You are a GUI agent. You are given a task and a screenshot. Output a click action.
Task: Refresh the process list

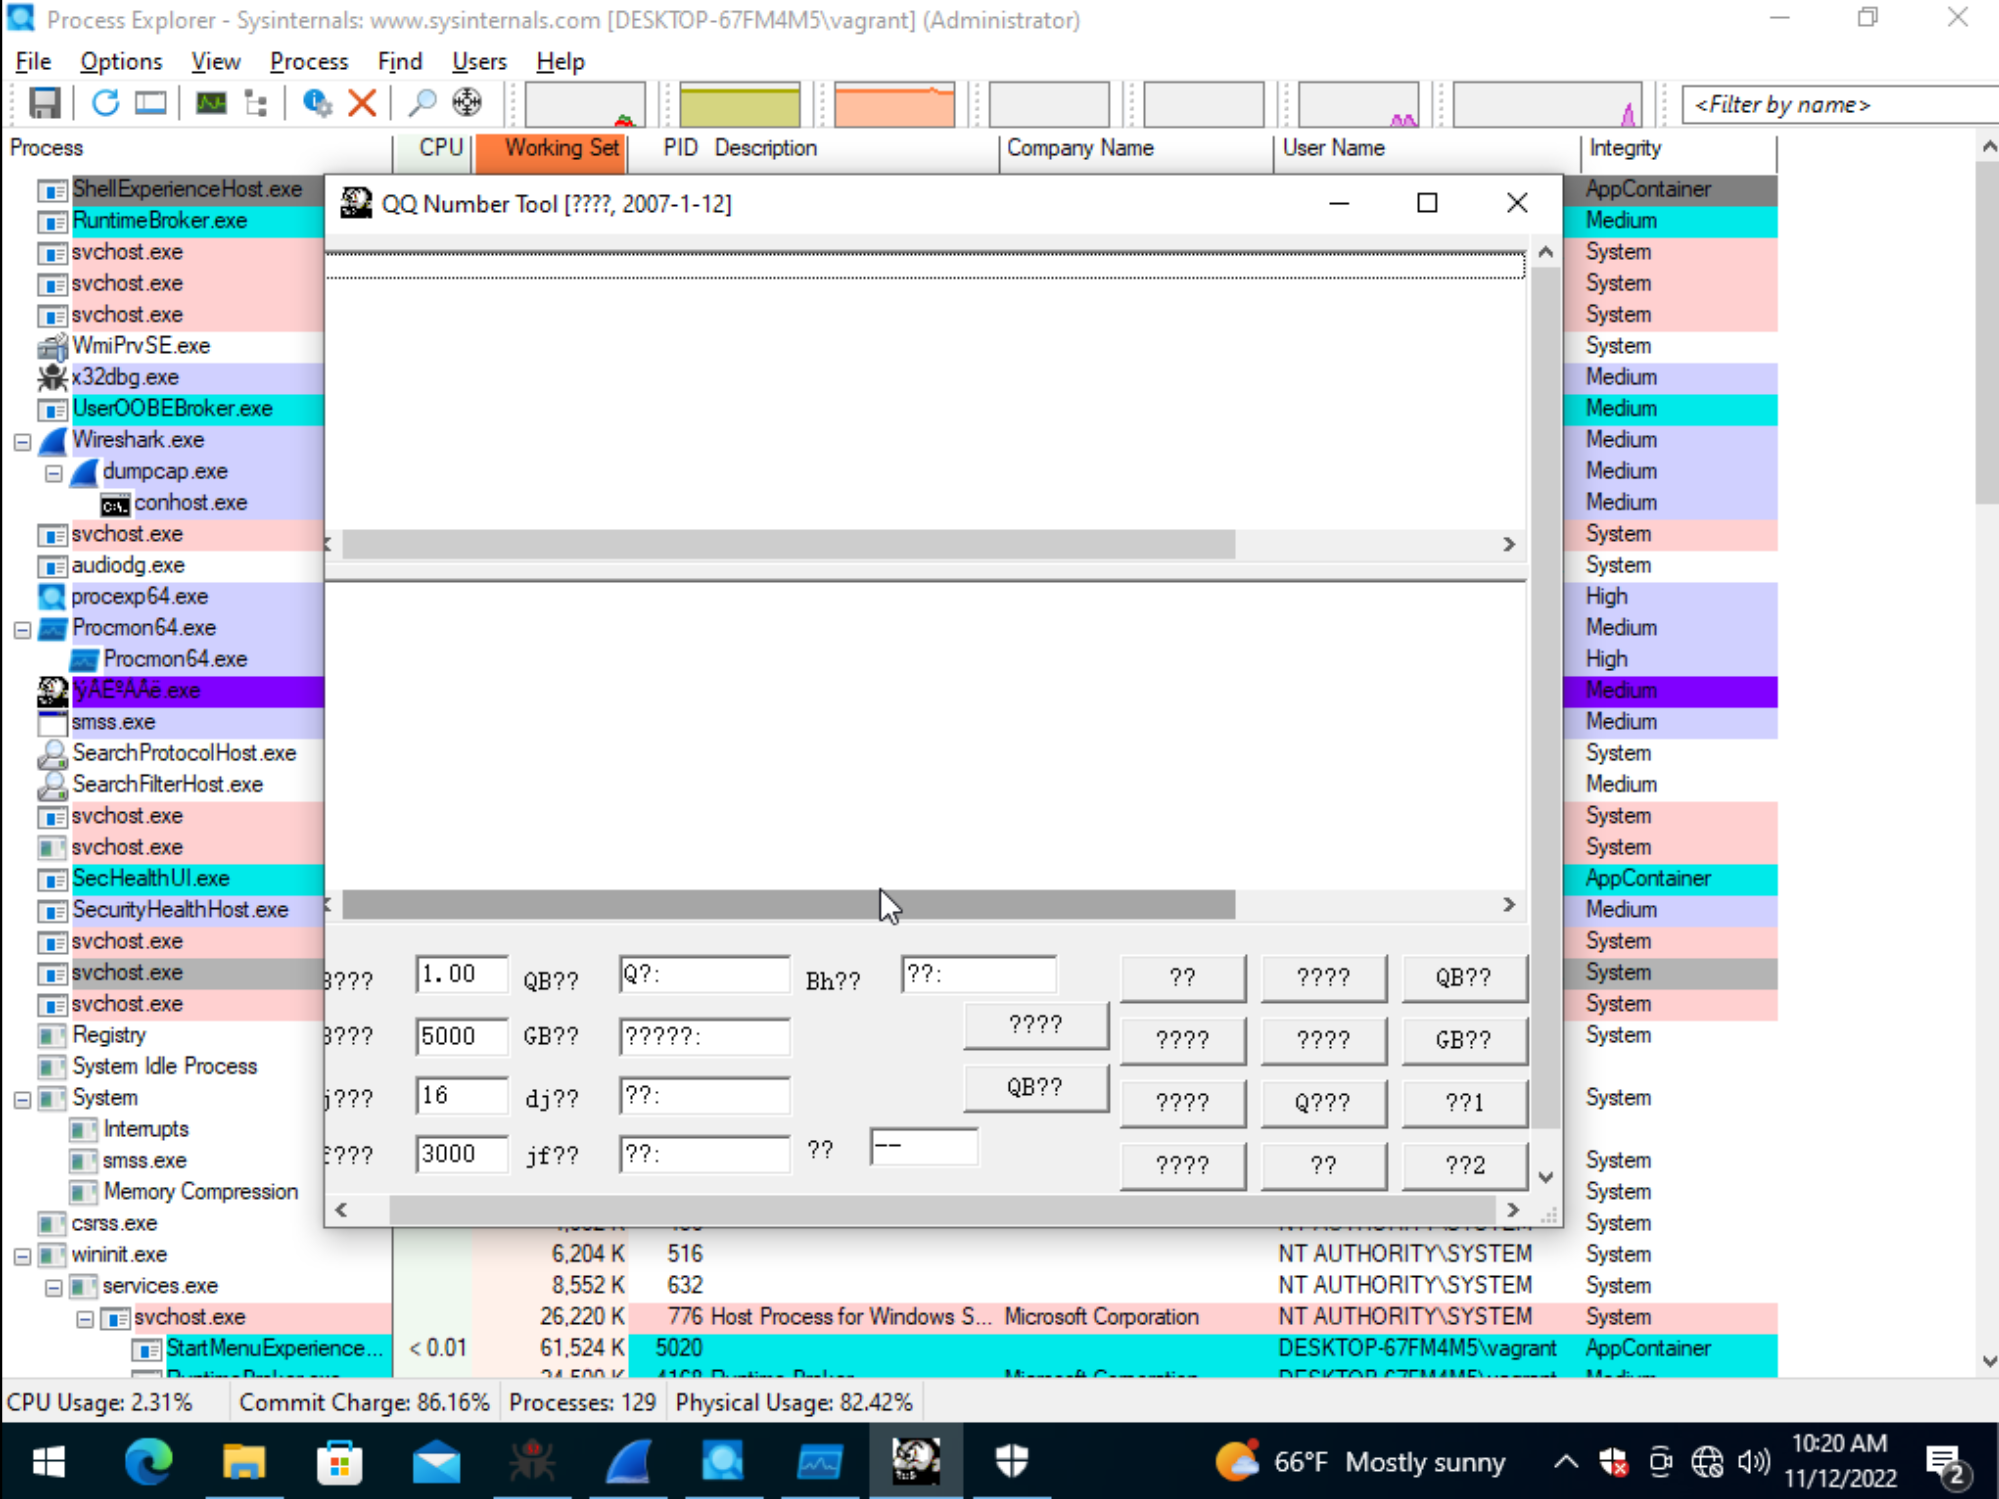click(x=105, y=103)
